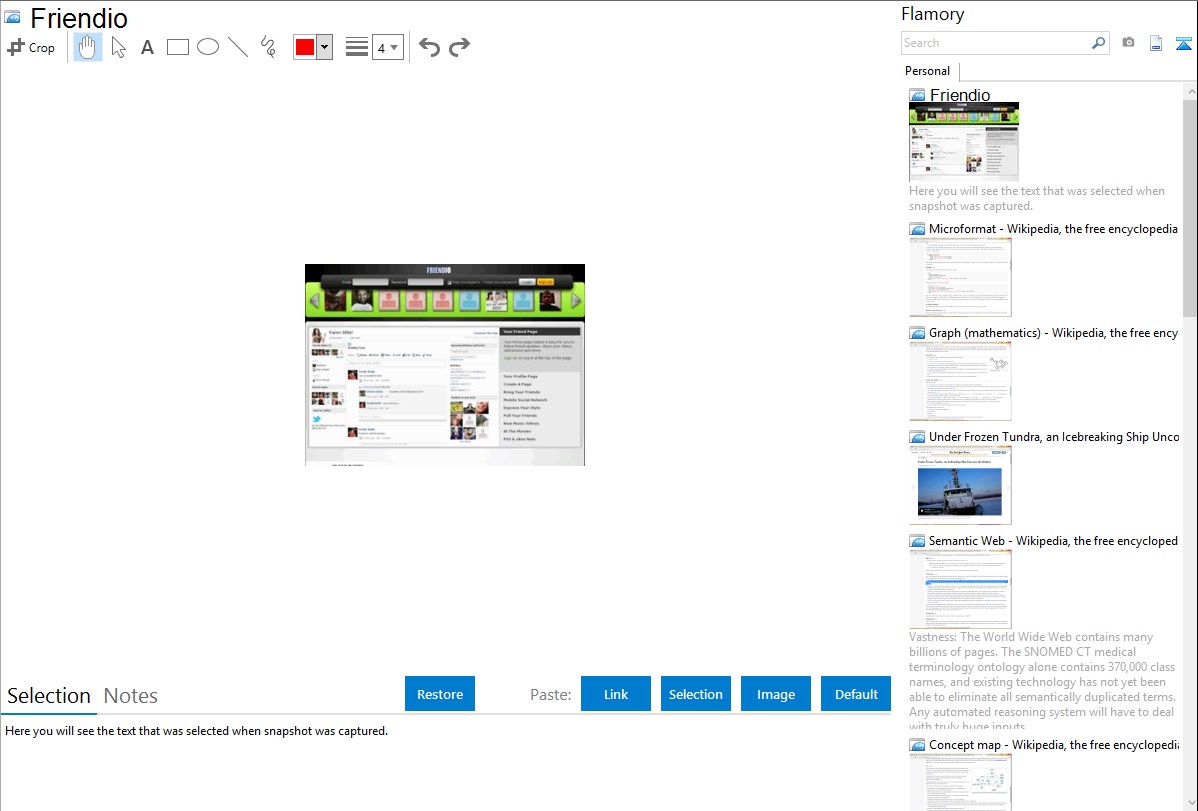
Task: Select the Microformat - Wikipedia list title
Action: click(1053, 229)
